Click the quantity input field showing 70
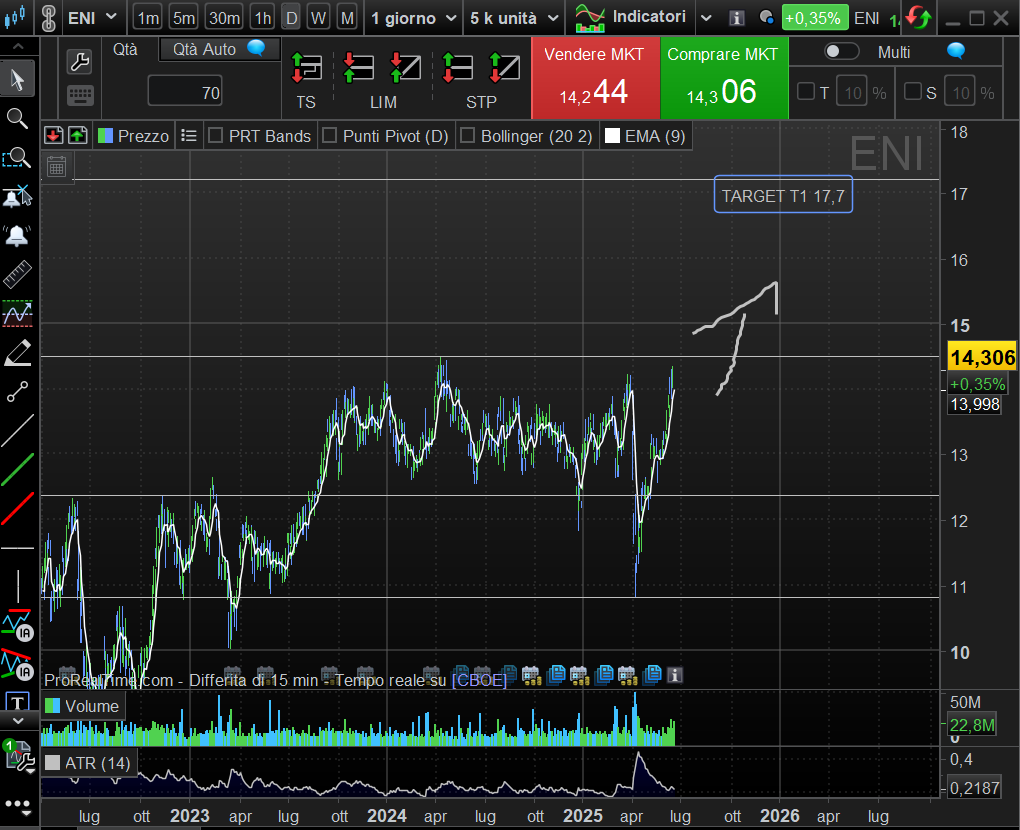 point(185,94)
